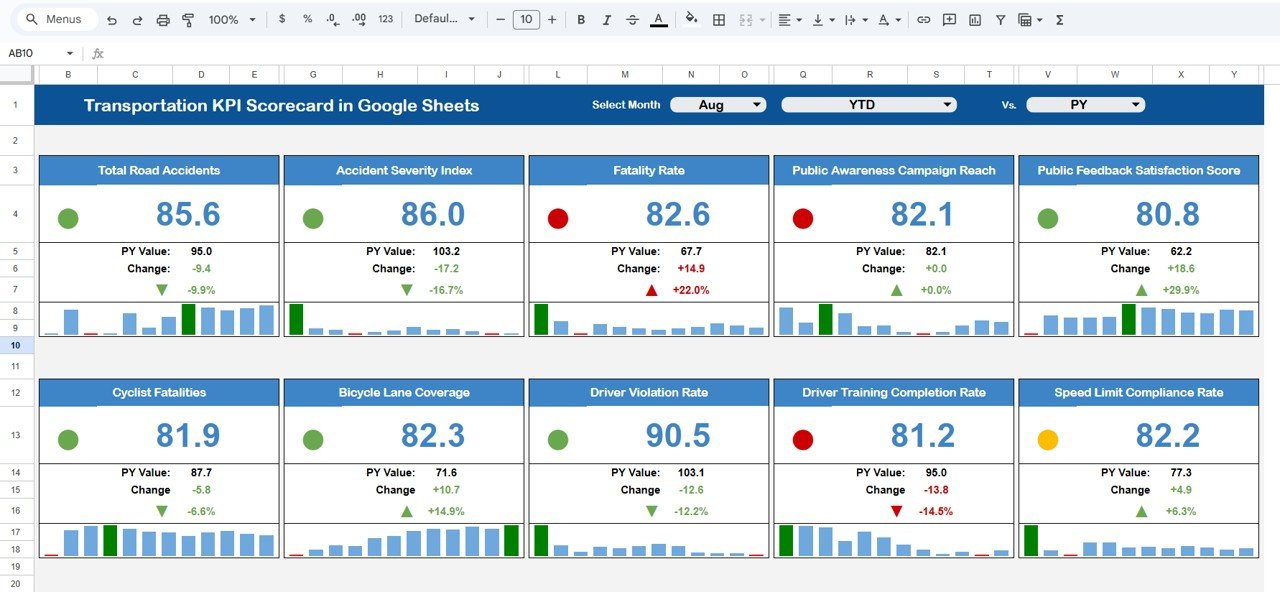The height and width of the screenshot is (592, 1280).
Task: Open the PY comparison dropdown
Action: pos(1086,104)
